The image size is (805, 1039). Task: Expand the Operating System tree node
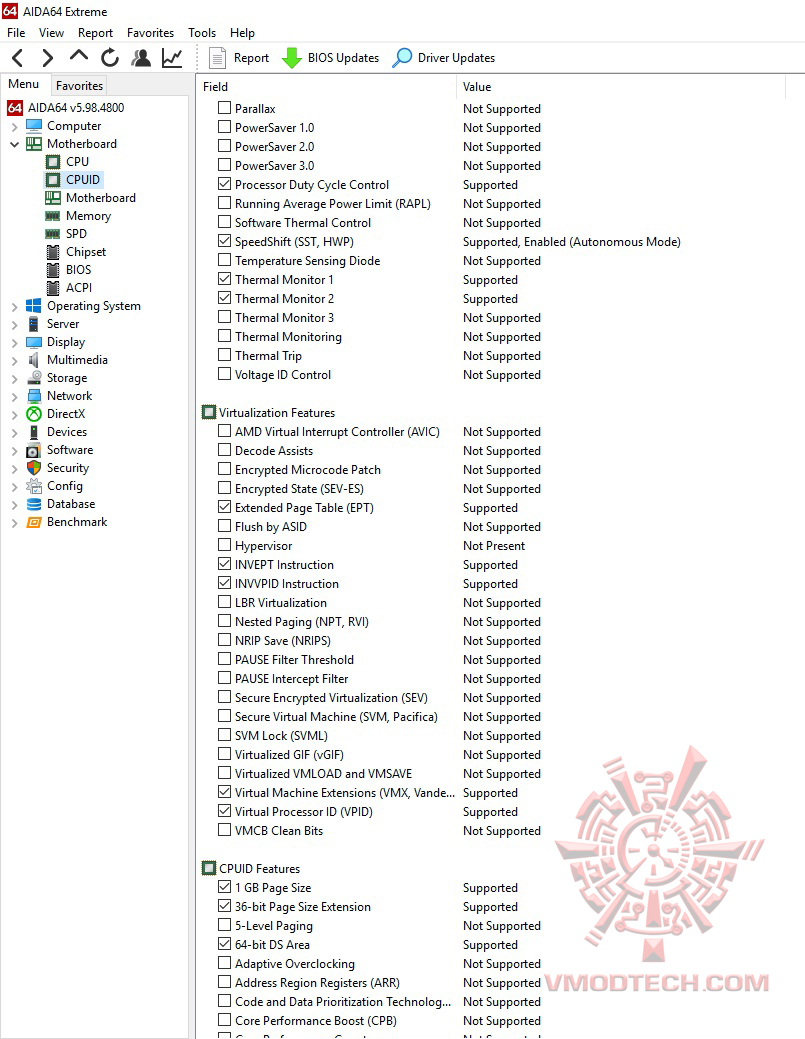pyautogui.click(x=14, y=306)
